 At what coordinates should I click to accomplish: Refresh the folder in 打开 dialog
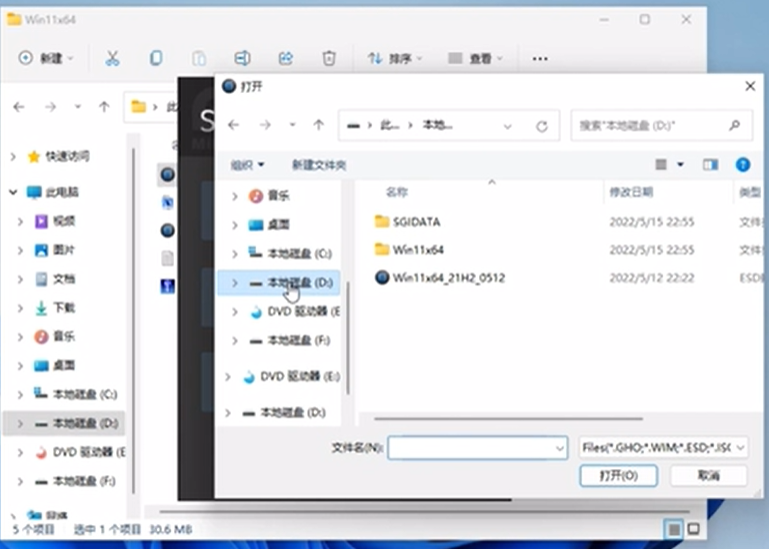coord(541,126)
